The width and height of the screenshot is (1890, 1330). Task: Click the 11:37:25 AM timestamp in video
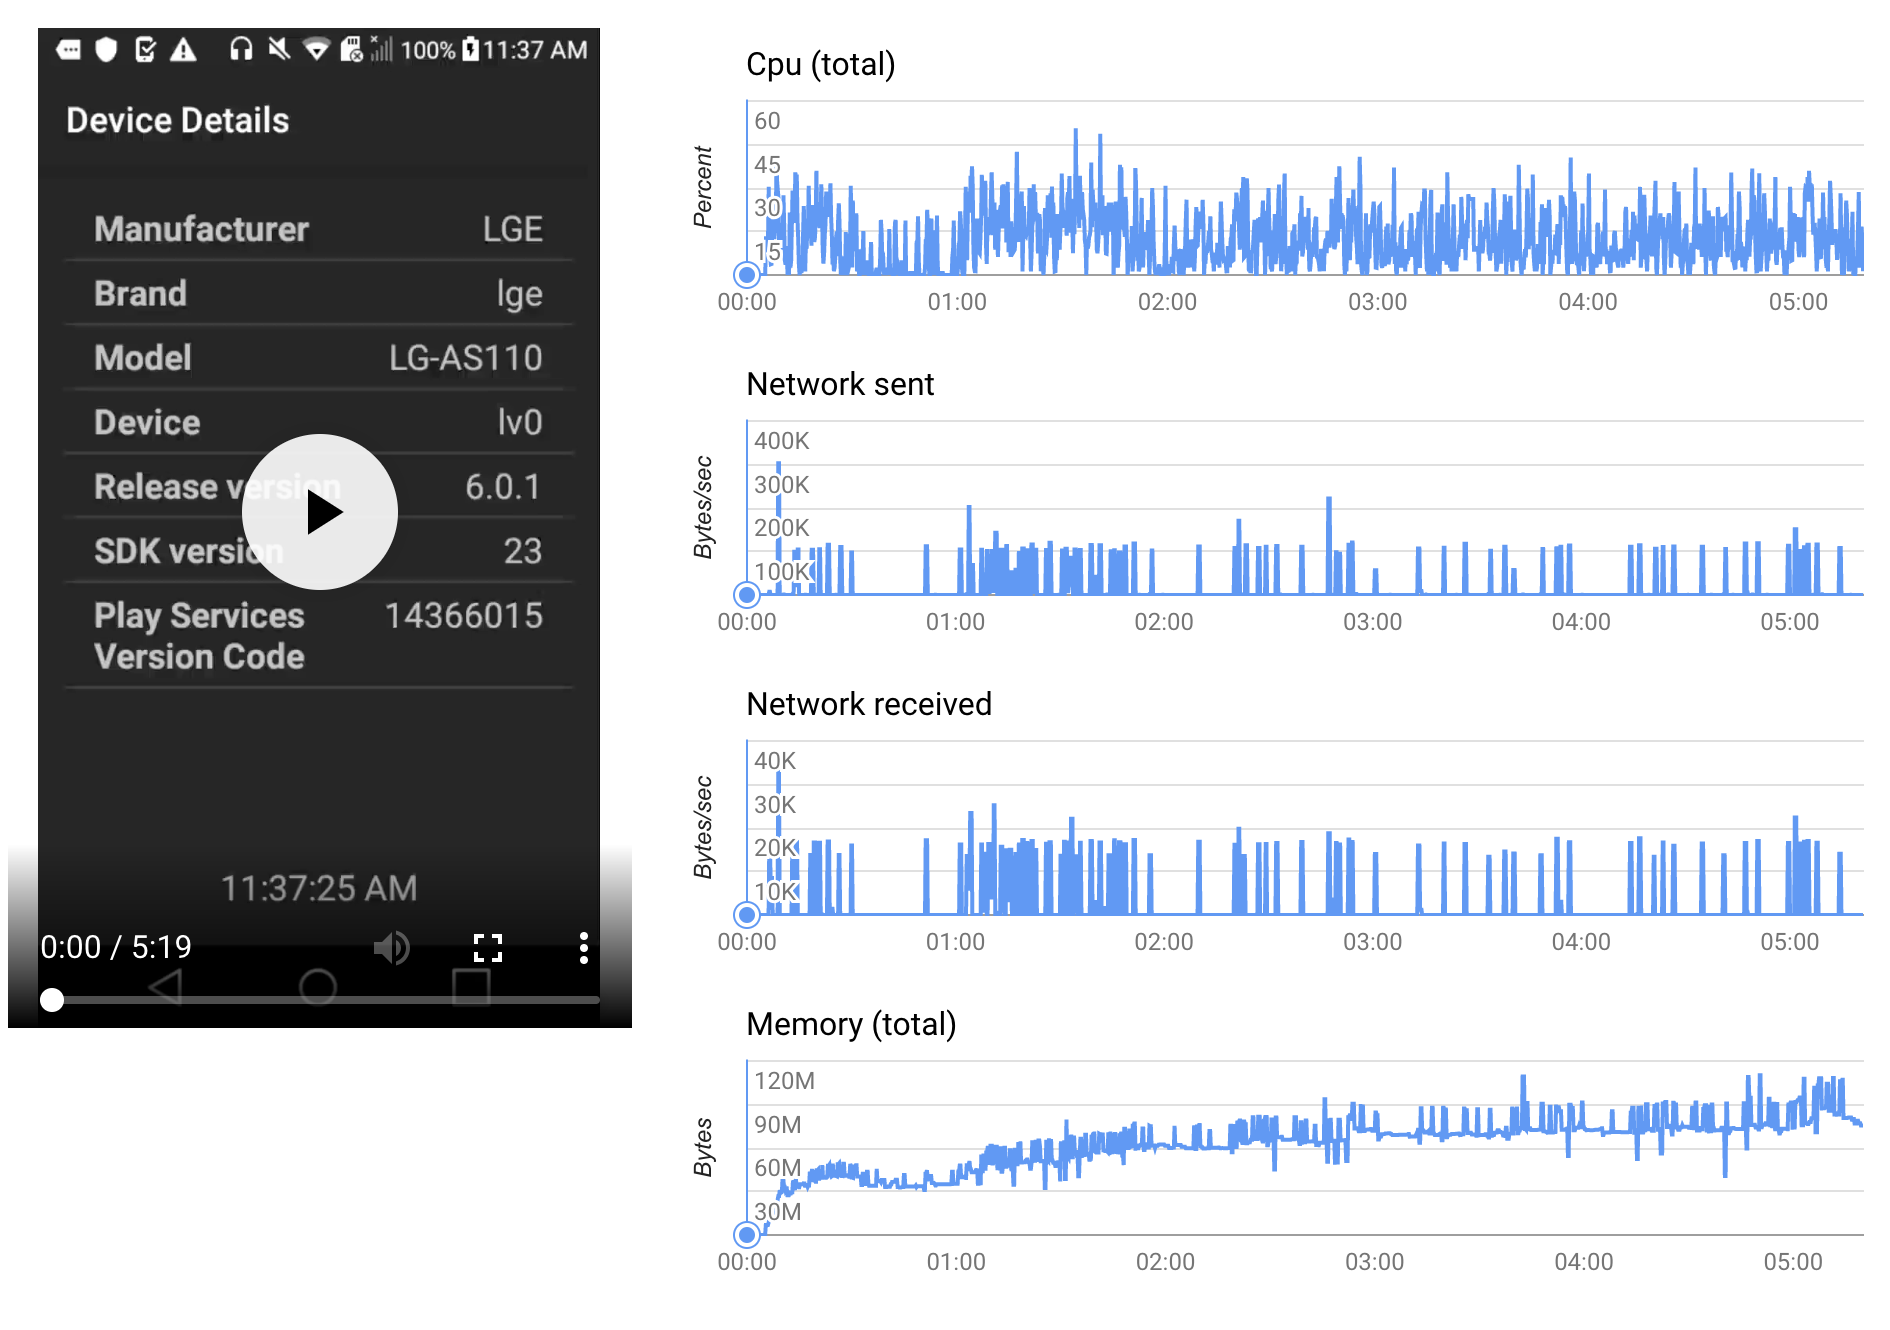319,888
